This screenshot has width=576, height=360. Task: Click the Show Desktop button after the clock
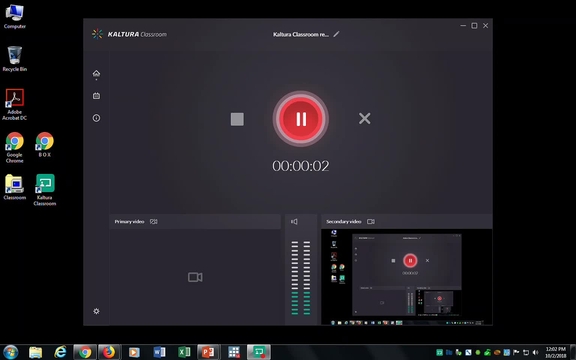[573, 352]
